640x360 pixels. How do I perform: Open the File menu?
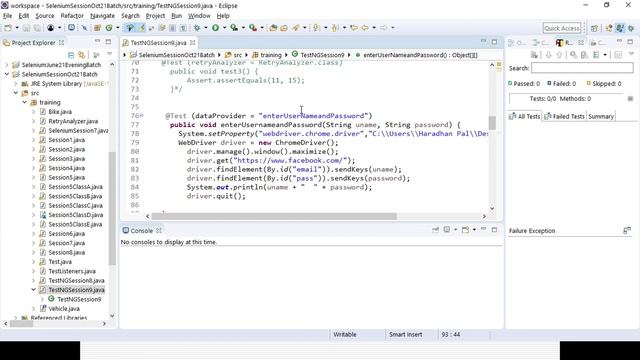[x=8, y=16]
